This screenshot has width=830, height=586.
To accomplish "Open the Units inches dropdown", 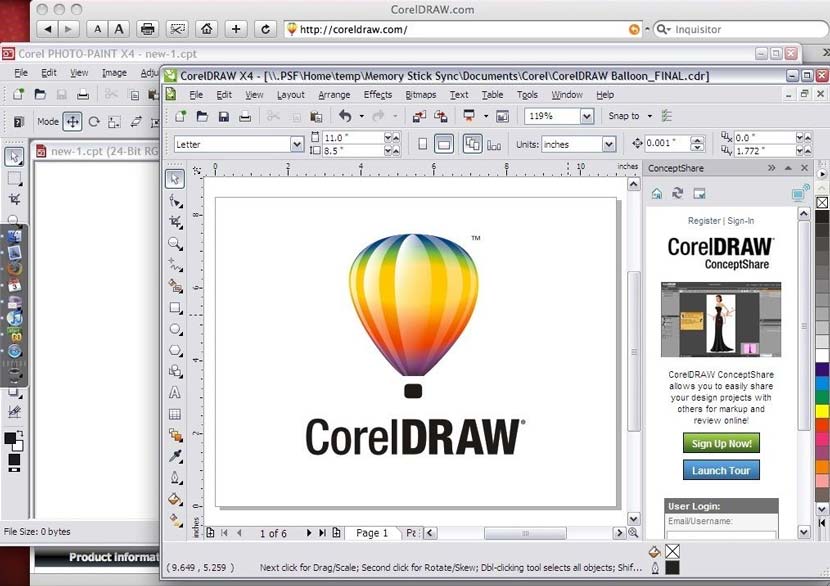I will tap(608, 144).
